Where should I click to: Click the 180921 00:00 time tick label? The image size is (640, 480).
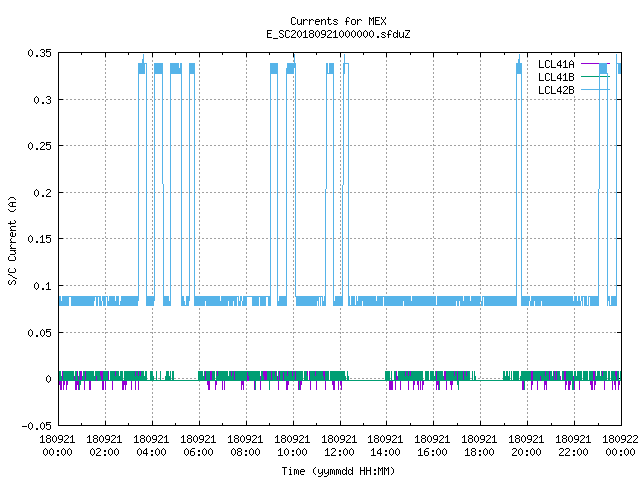click(x=57, y=446)
